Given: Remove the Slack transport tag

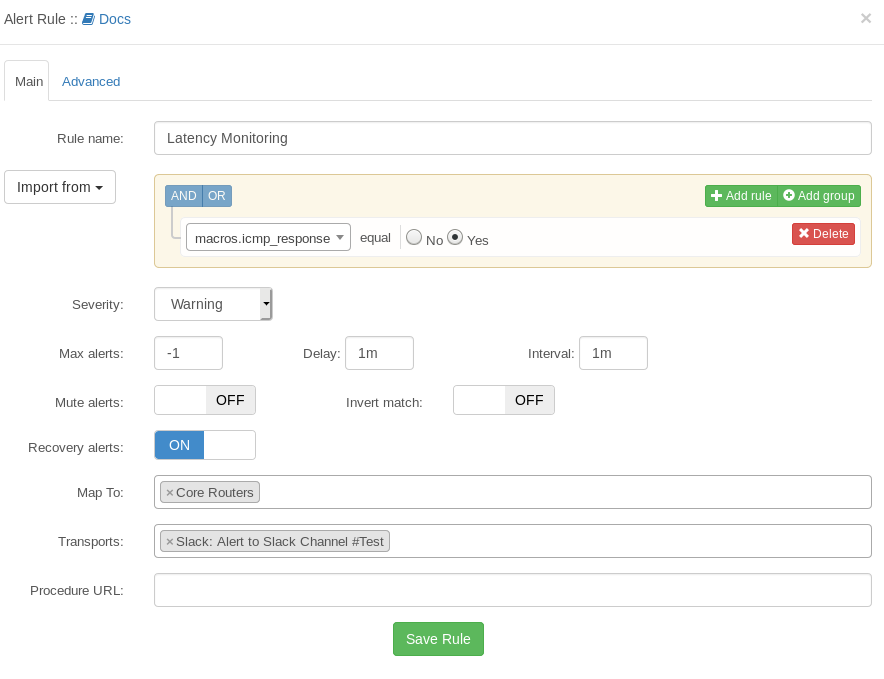Looking at the screenshot, I should tap(168, 541).
